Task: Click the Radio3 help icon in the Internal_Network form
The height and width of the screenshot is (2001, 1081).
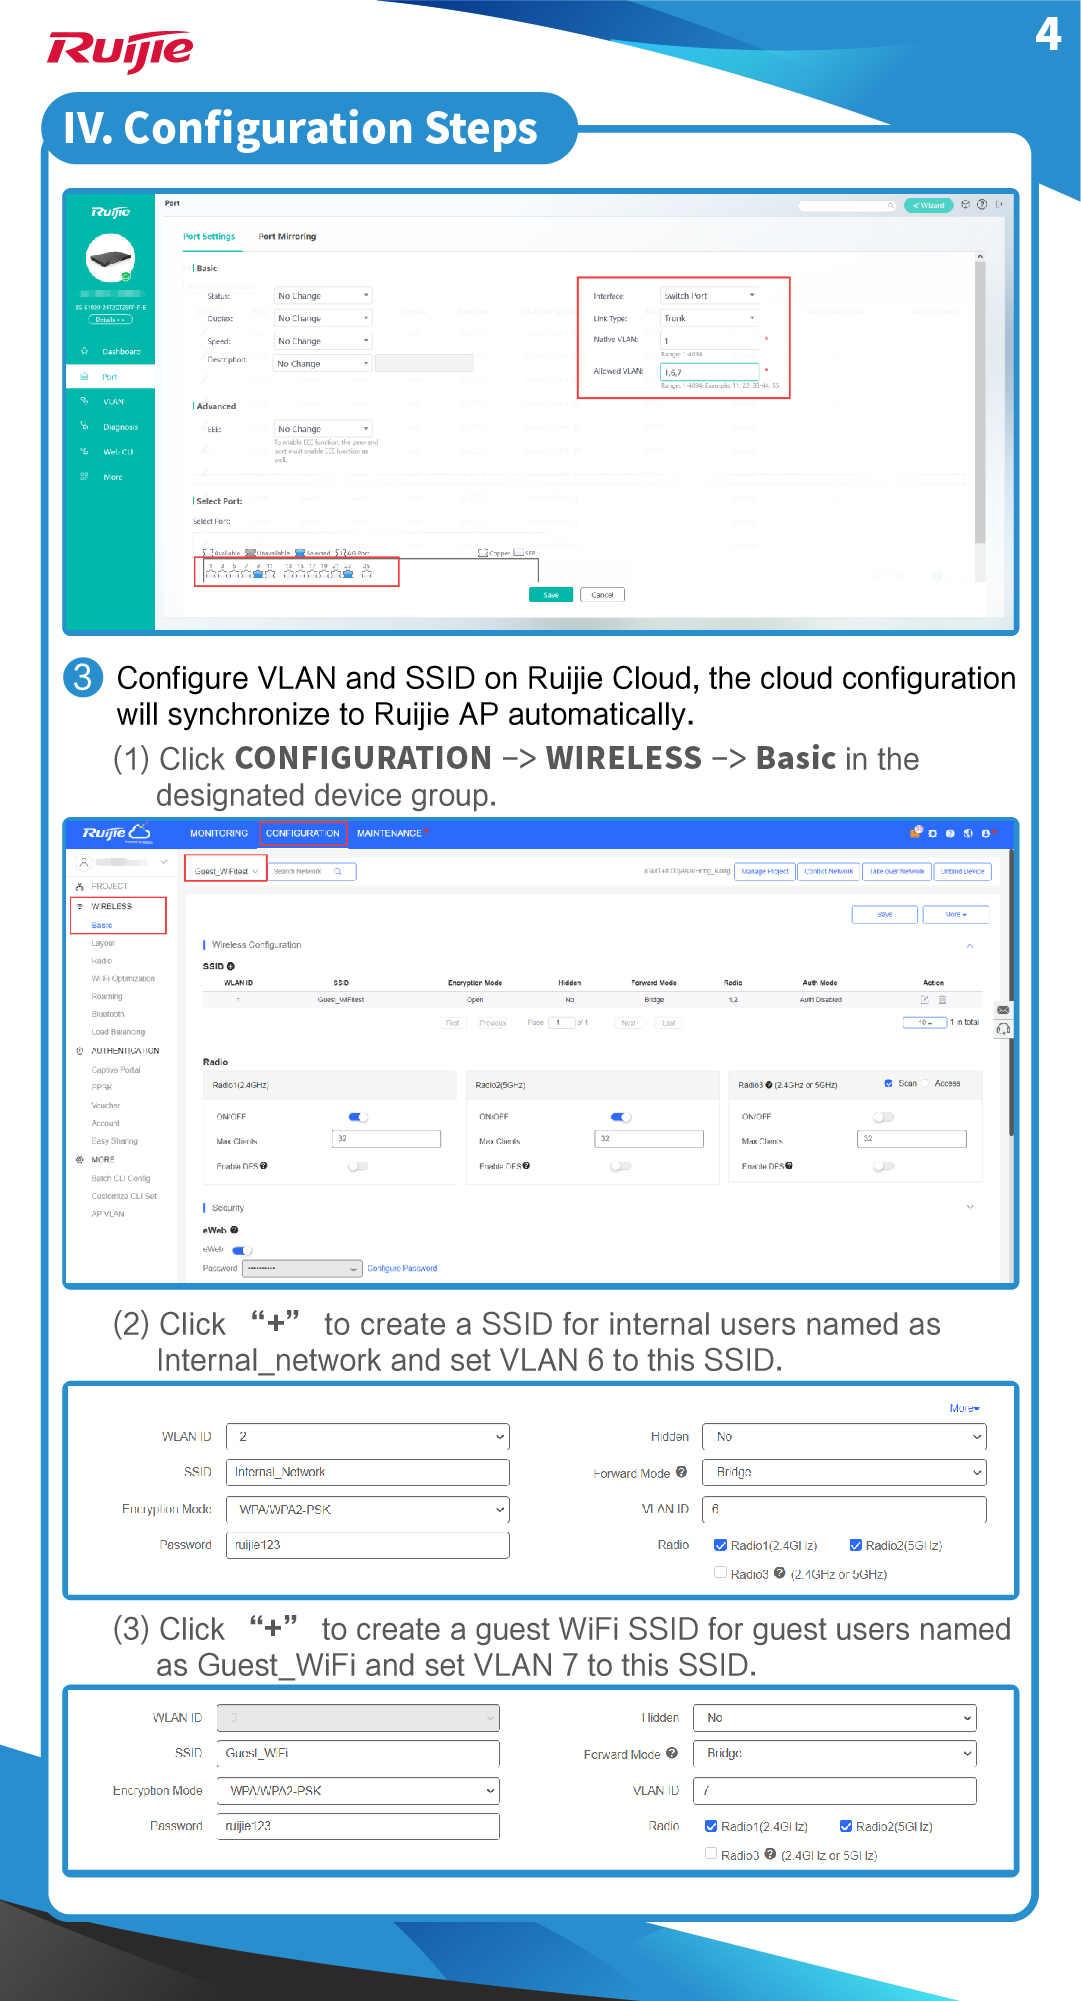Action: [779, 1573]
